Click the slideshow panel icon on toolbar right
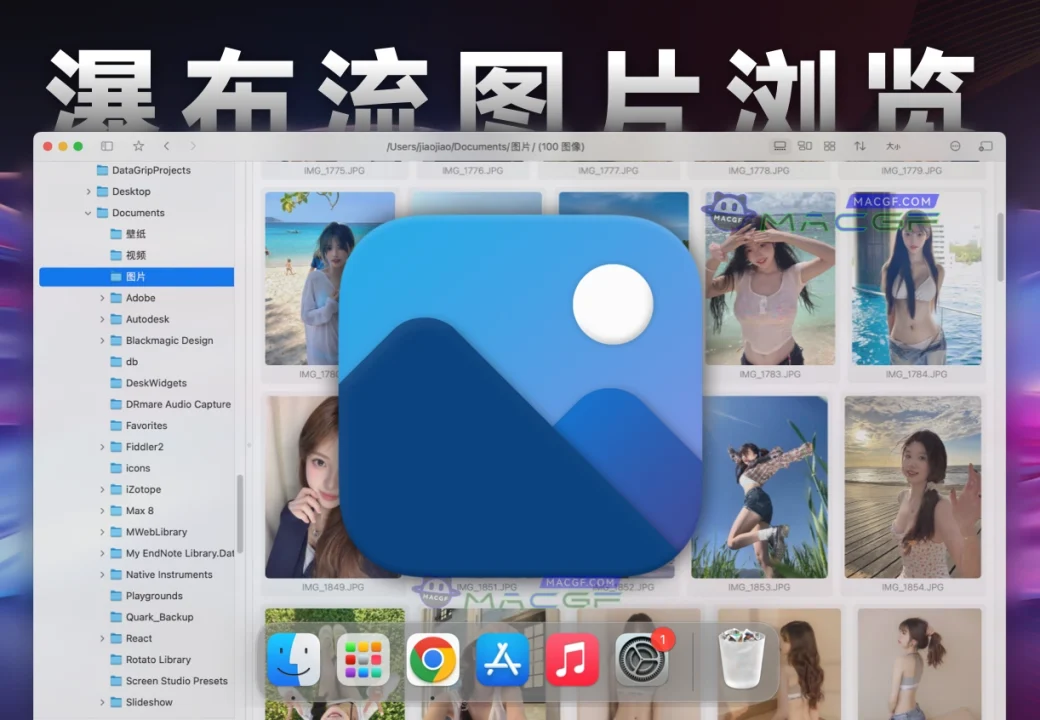The width and height of the screenshot is (1040, 720). point(986,146)
